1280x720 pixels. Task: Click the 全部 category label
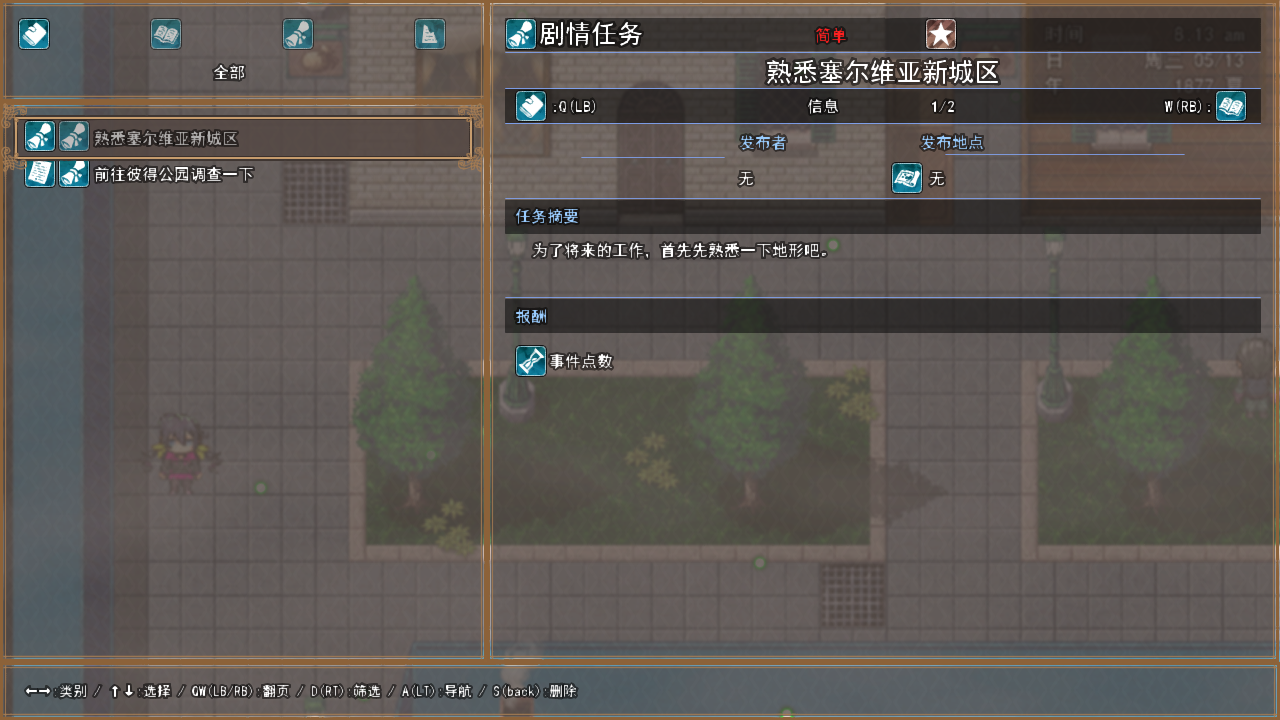229,73
